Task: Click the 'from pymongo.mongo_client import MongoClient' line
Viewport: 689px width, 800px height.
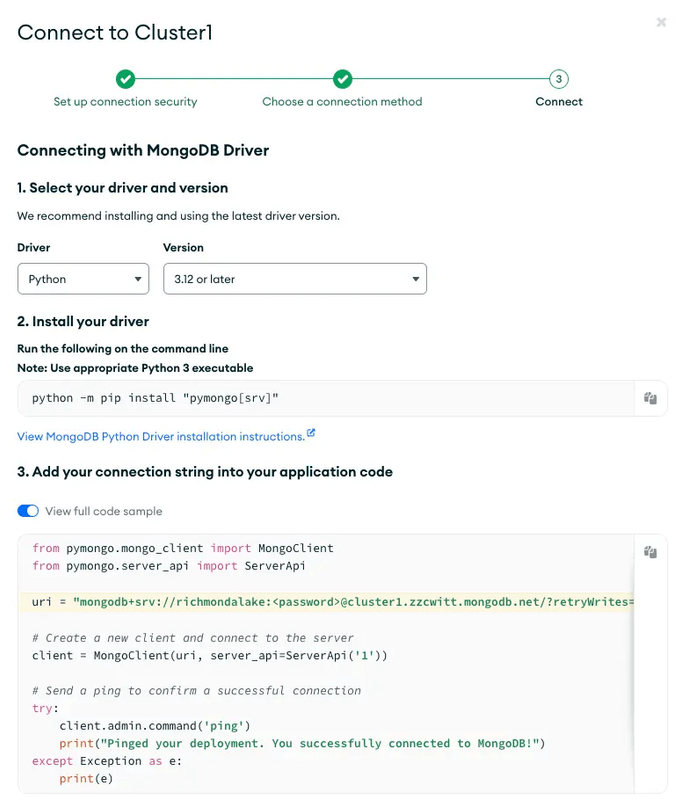Action: point(183,548)
